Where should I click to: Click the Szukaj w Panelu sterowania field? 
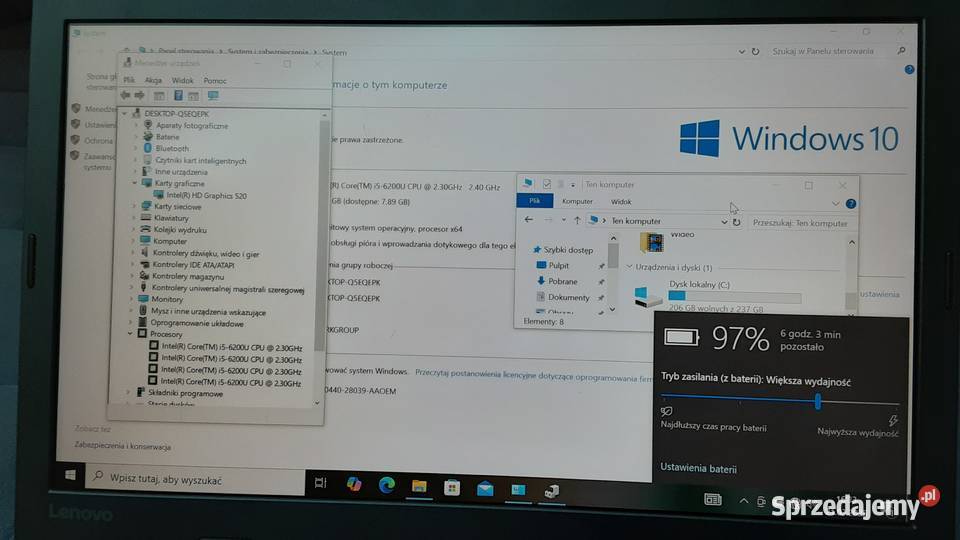[x=836, y=51]
